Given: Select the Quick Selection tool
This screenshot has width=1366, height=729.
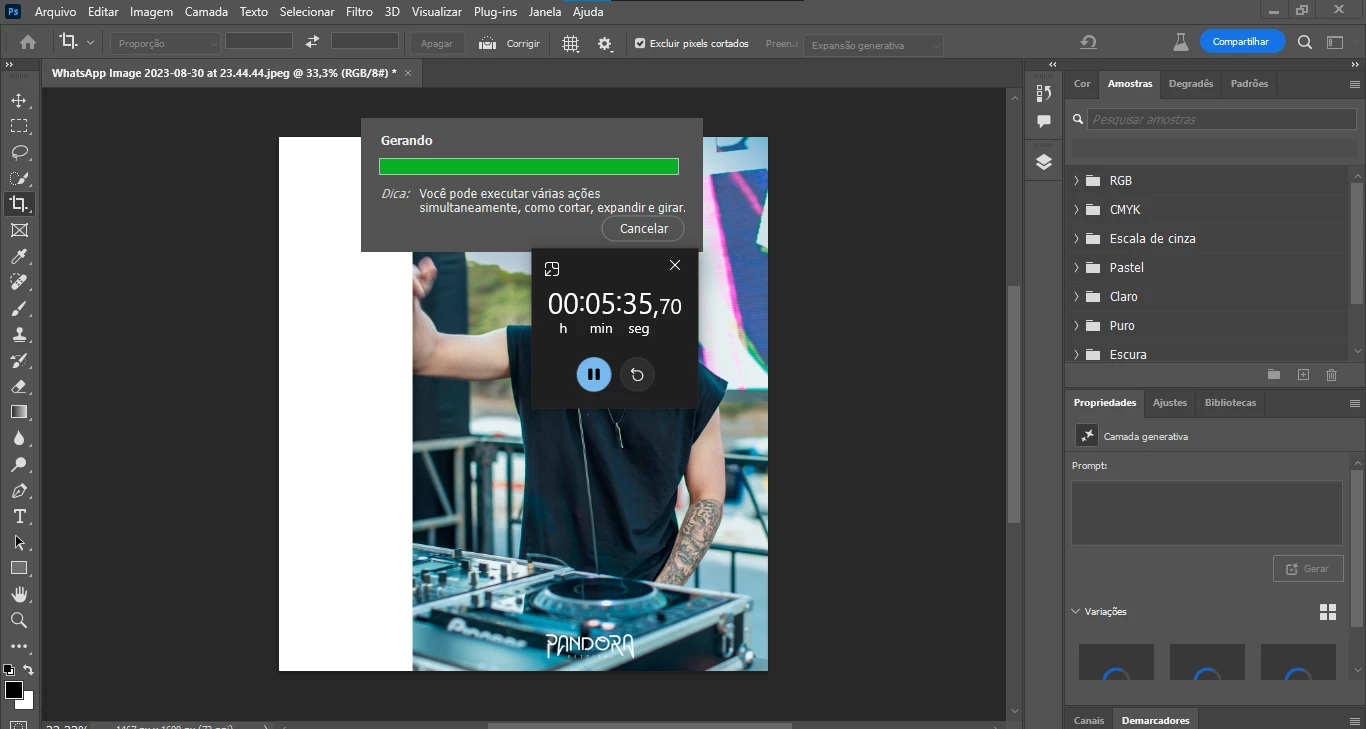Looking at the screenshot, I should pos(18,179).
